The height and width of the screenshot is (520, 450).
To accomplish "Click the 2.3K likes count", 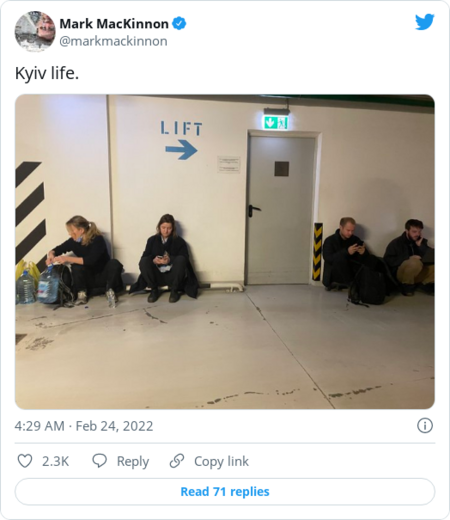I will coord(55,461).
